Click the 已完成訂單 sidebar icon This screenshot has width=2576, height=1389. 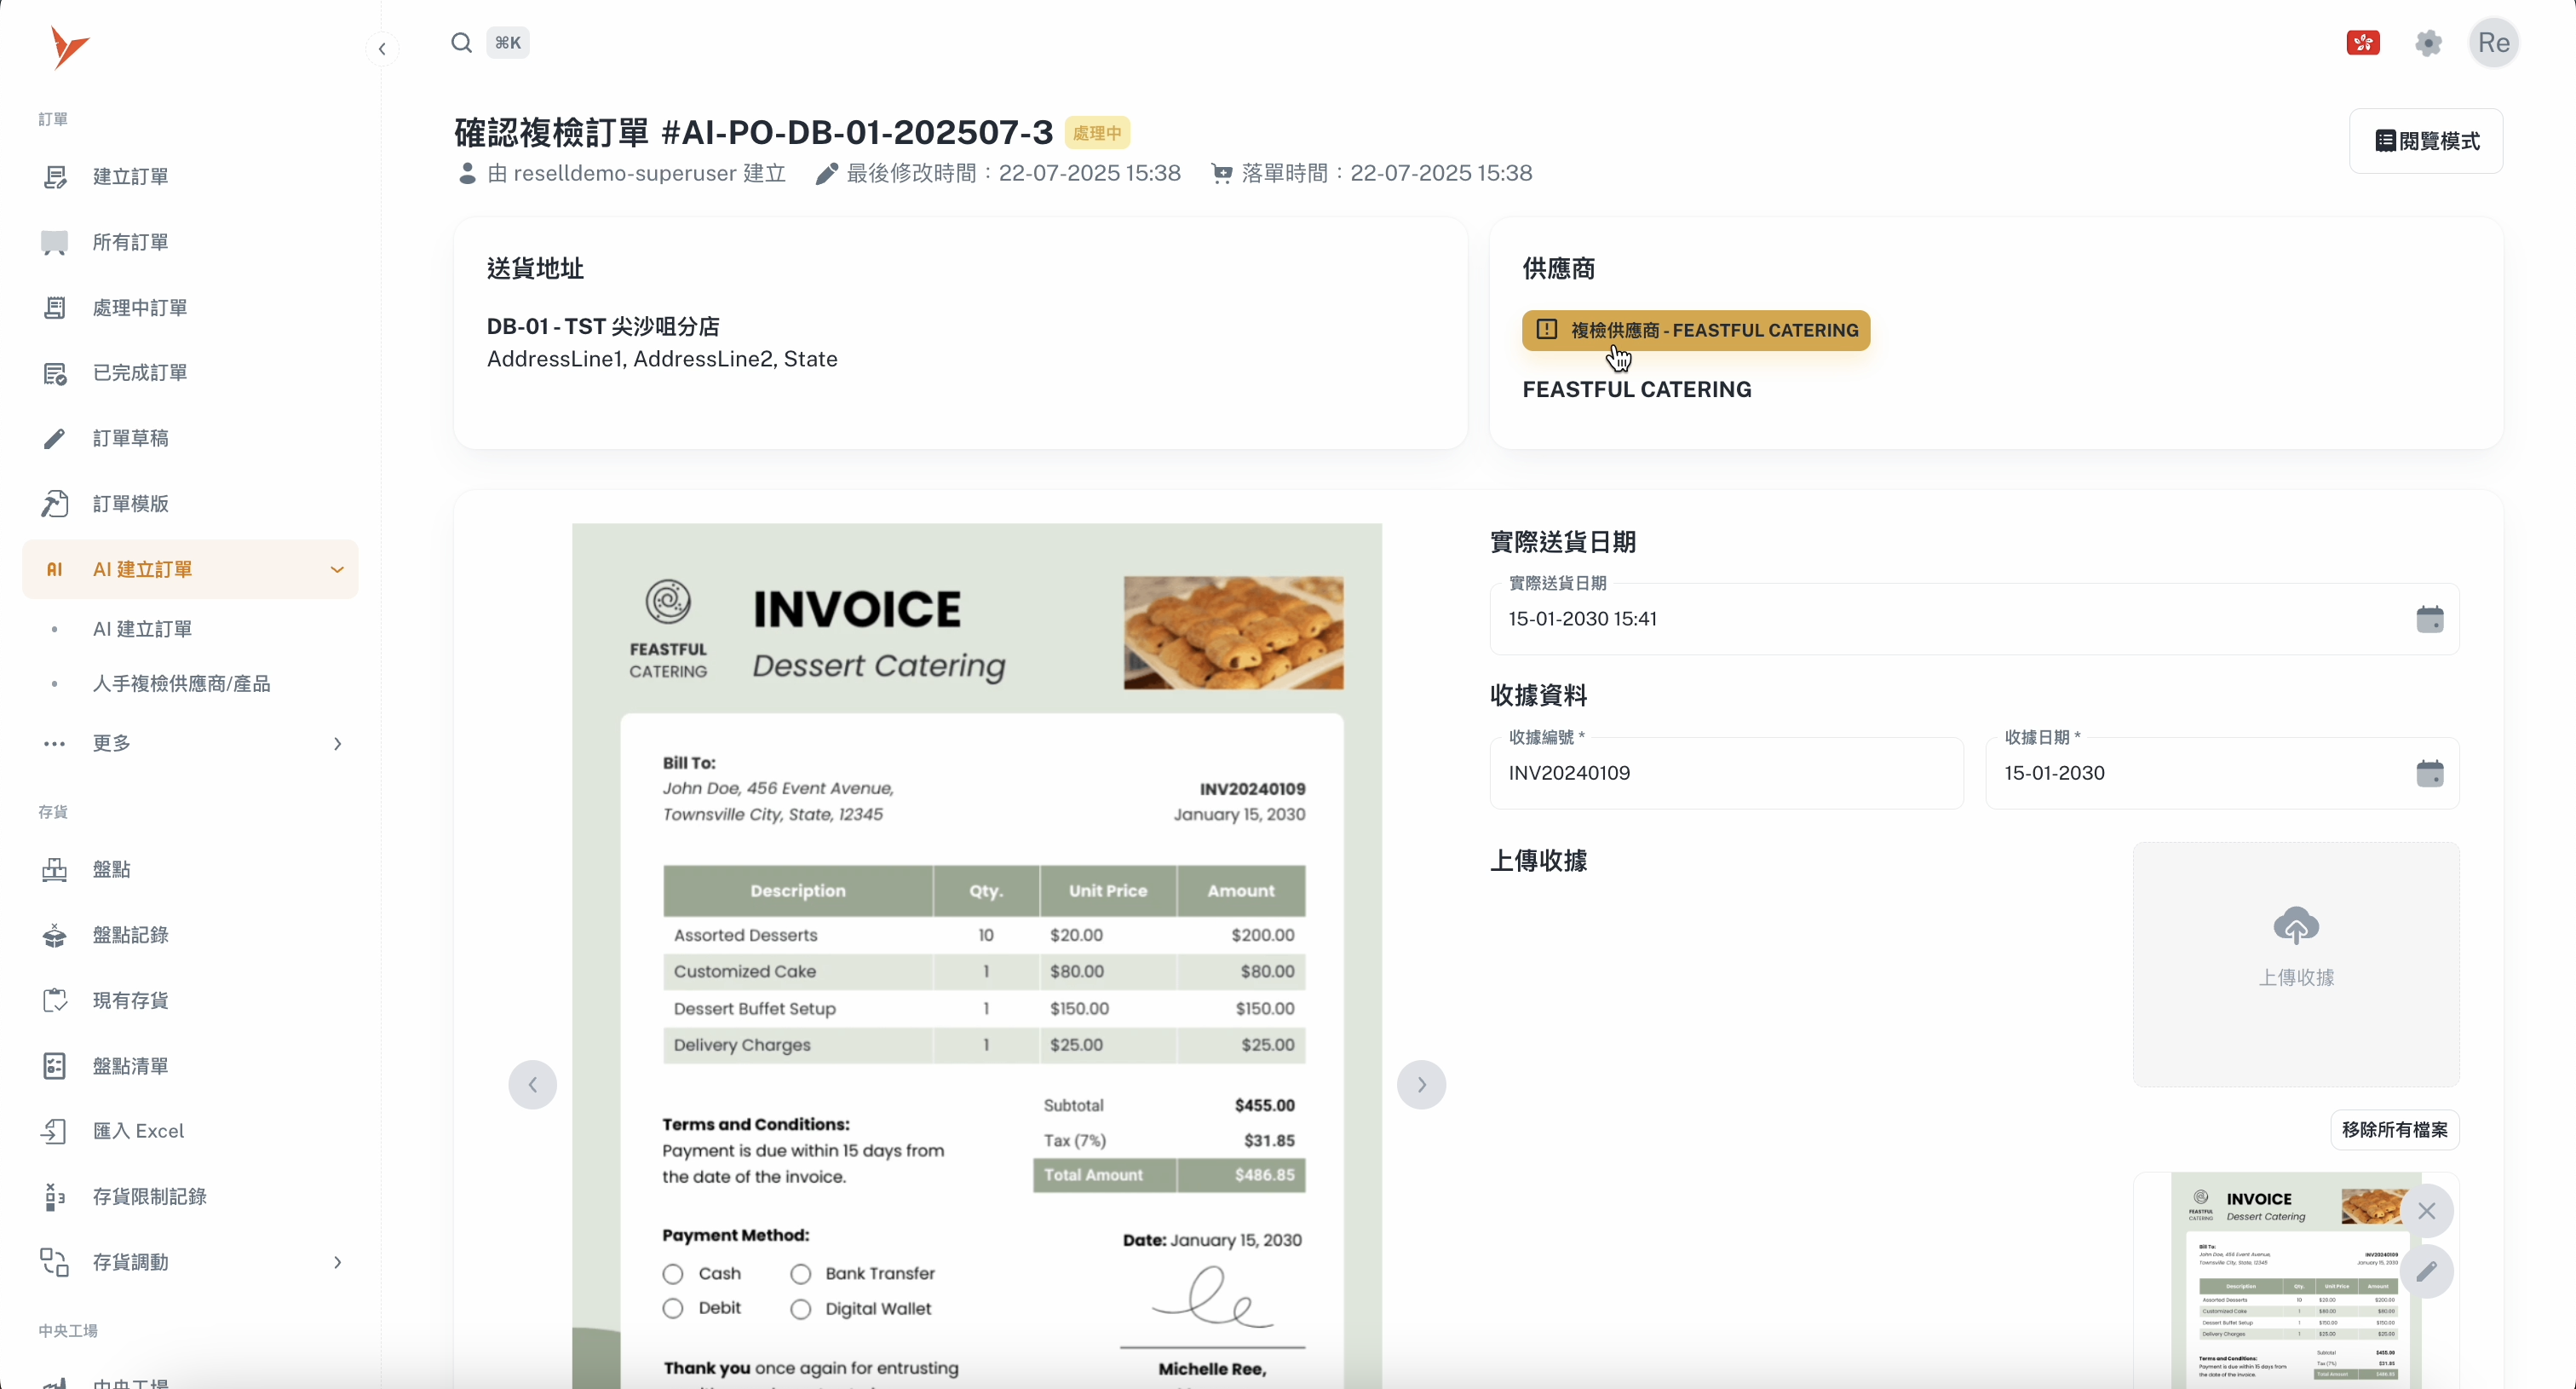tap(55, 373)
